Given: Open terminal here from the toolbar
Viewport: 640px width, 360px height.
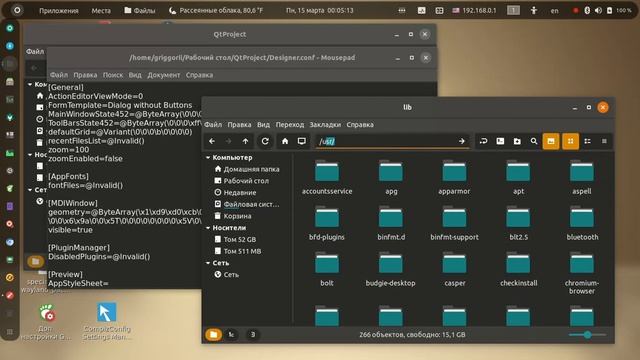Looking at the screenshot, I should click(x=500, y=141).
